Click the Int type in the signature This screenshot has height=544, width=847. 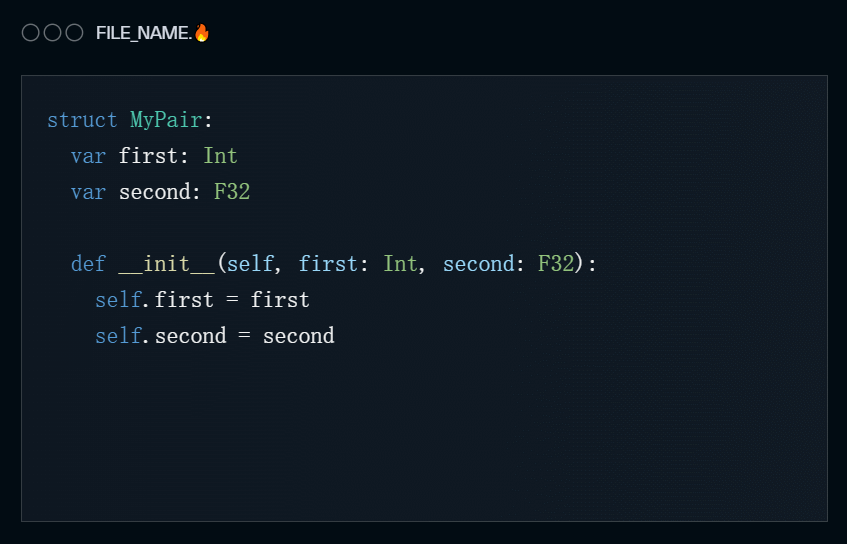pos(400,264)
